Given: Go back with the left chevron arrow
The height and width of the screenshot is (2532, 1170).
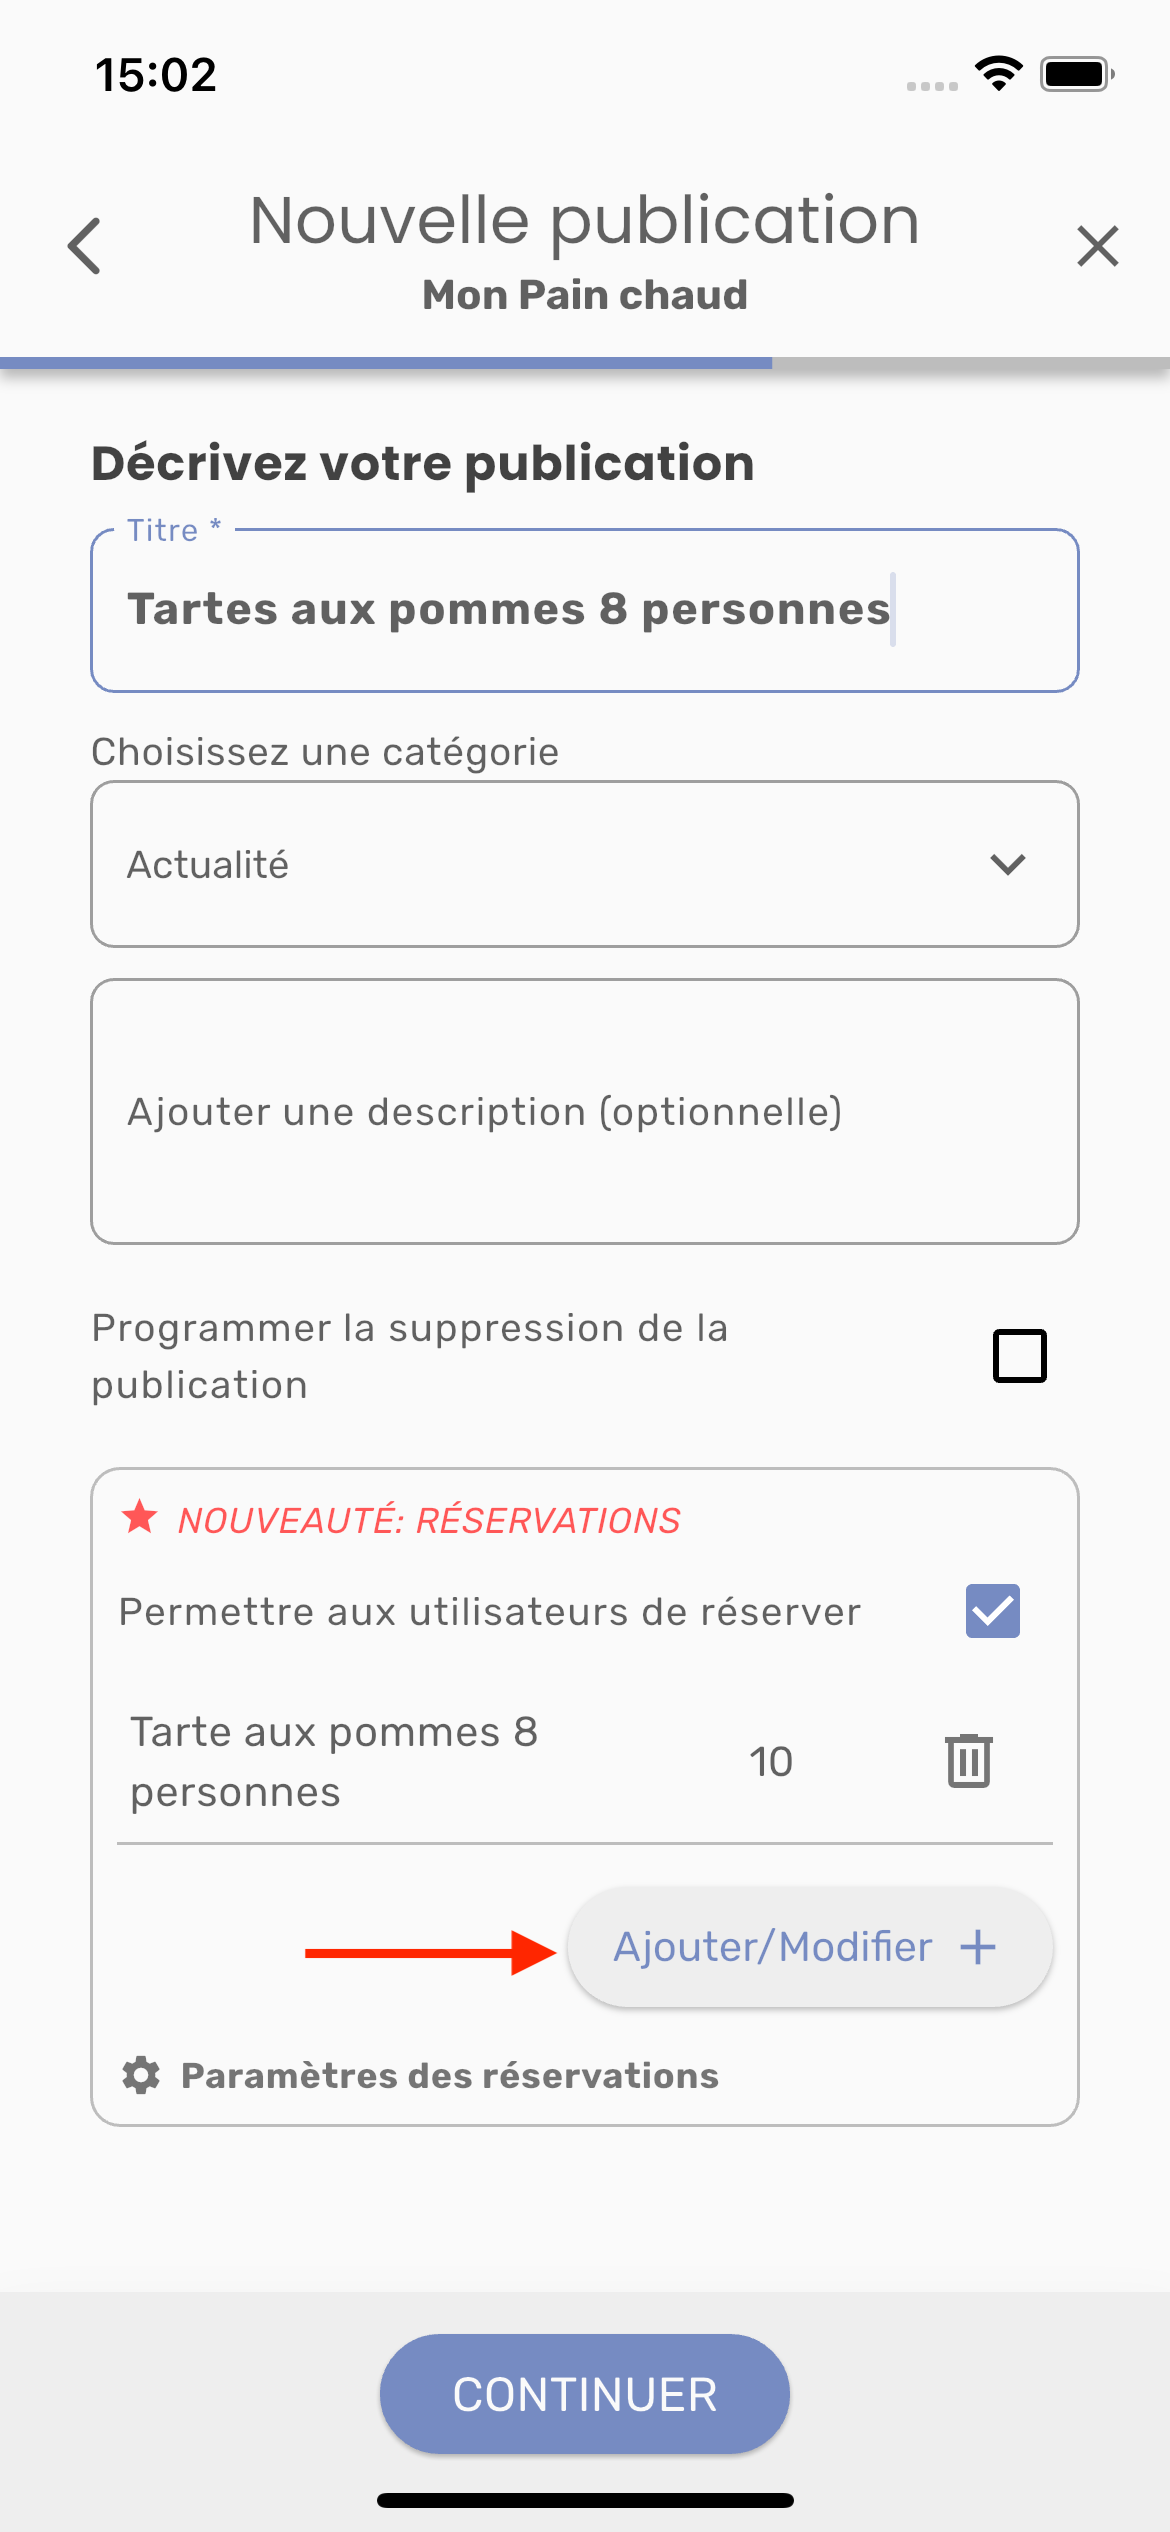Looking at the screenshot, I should [x=86, y=246].
